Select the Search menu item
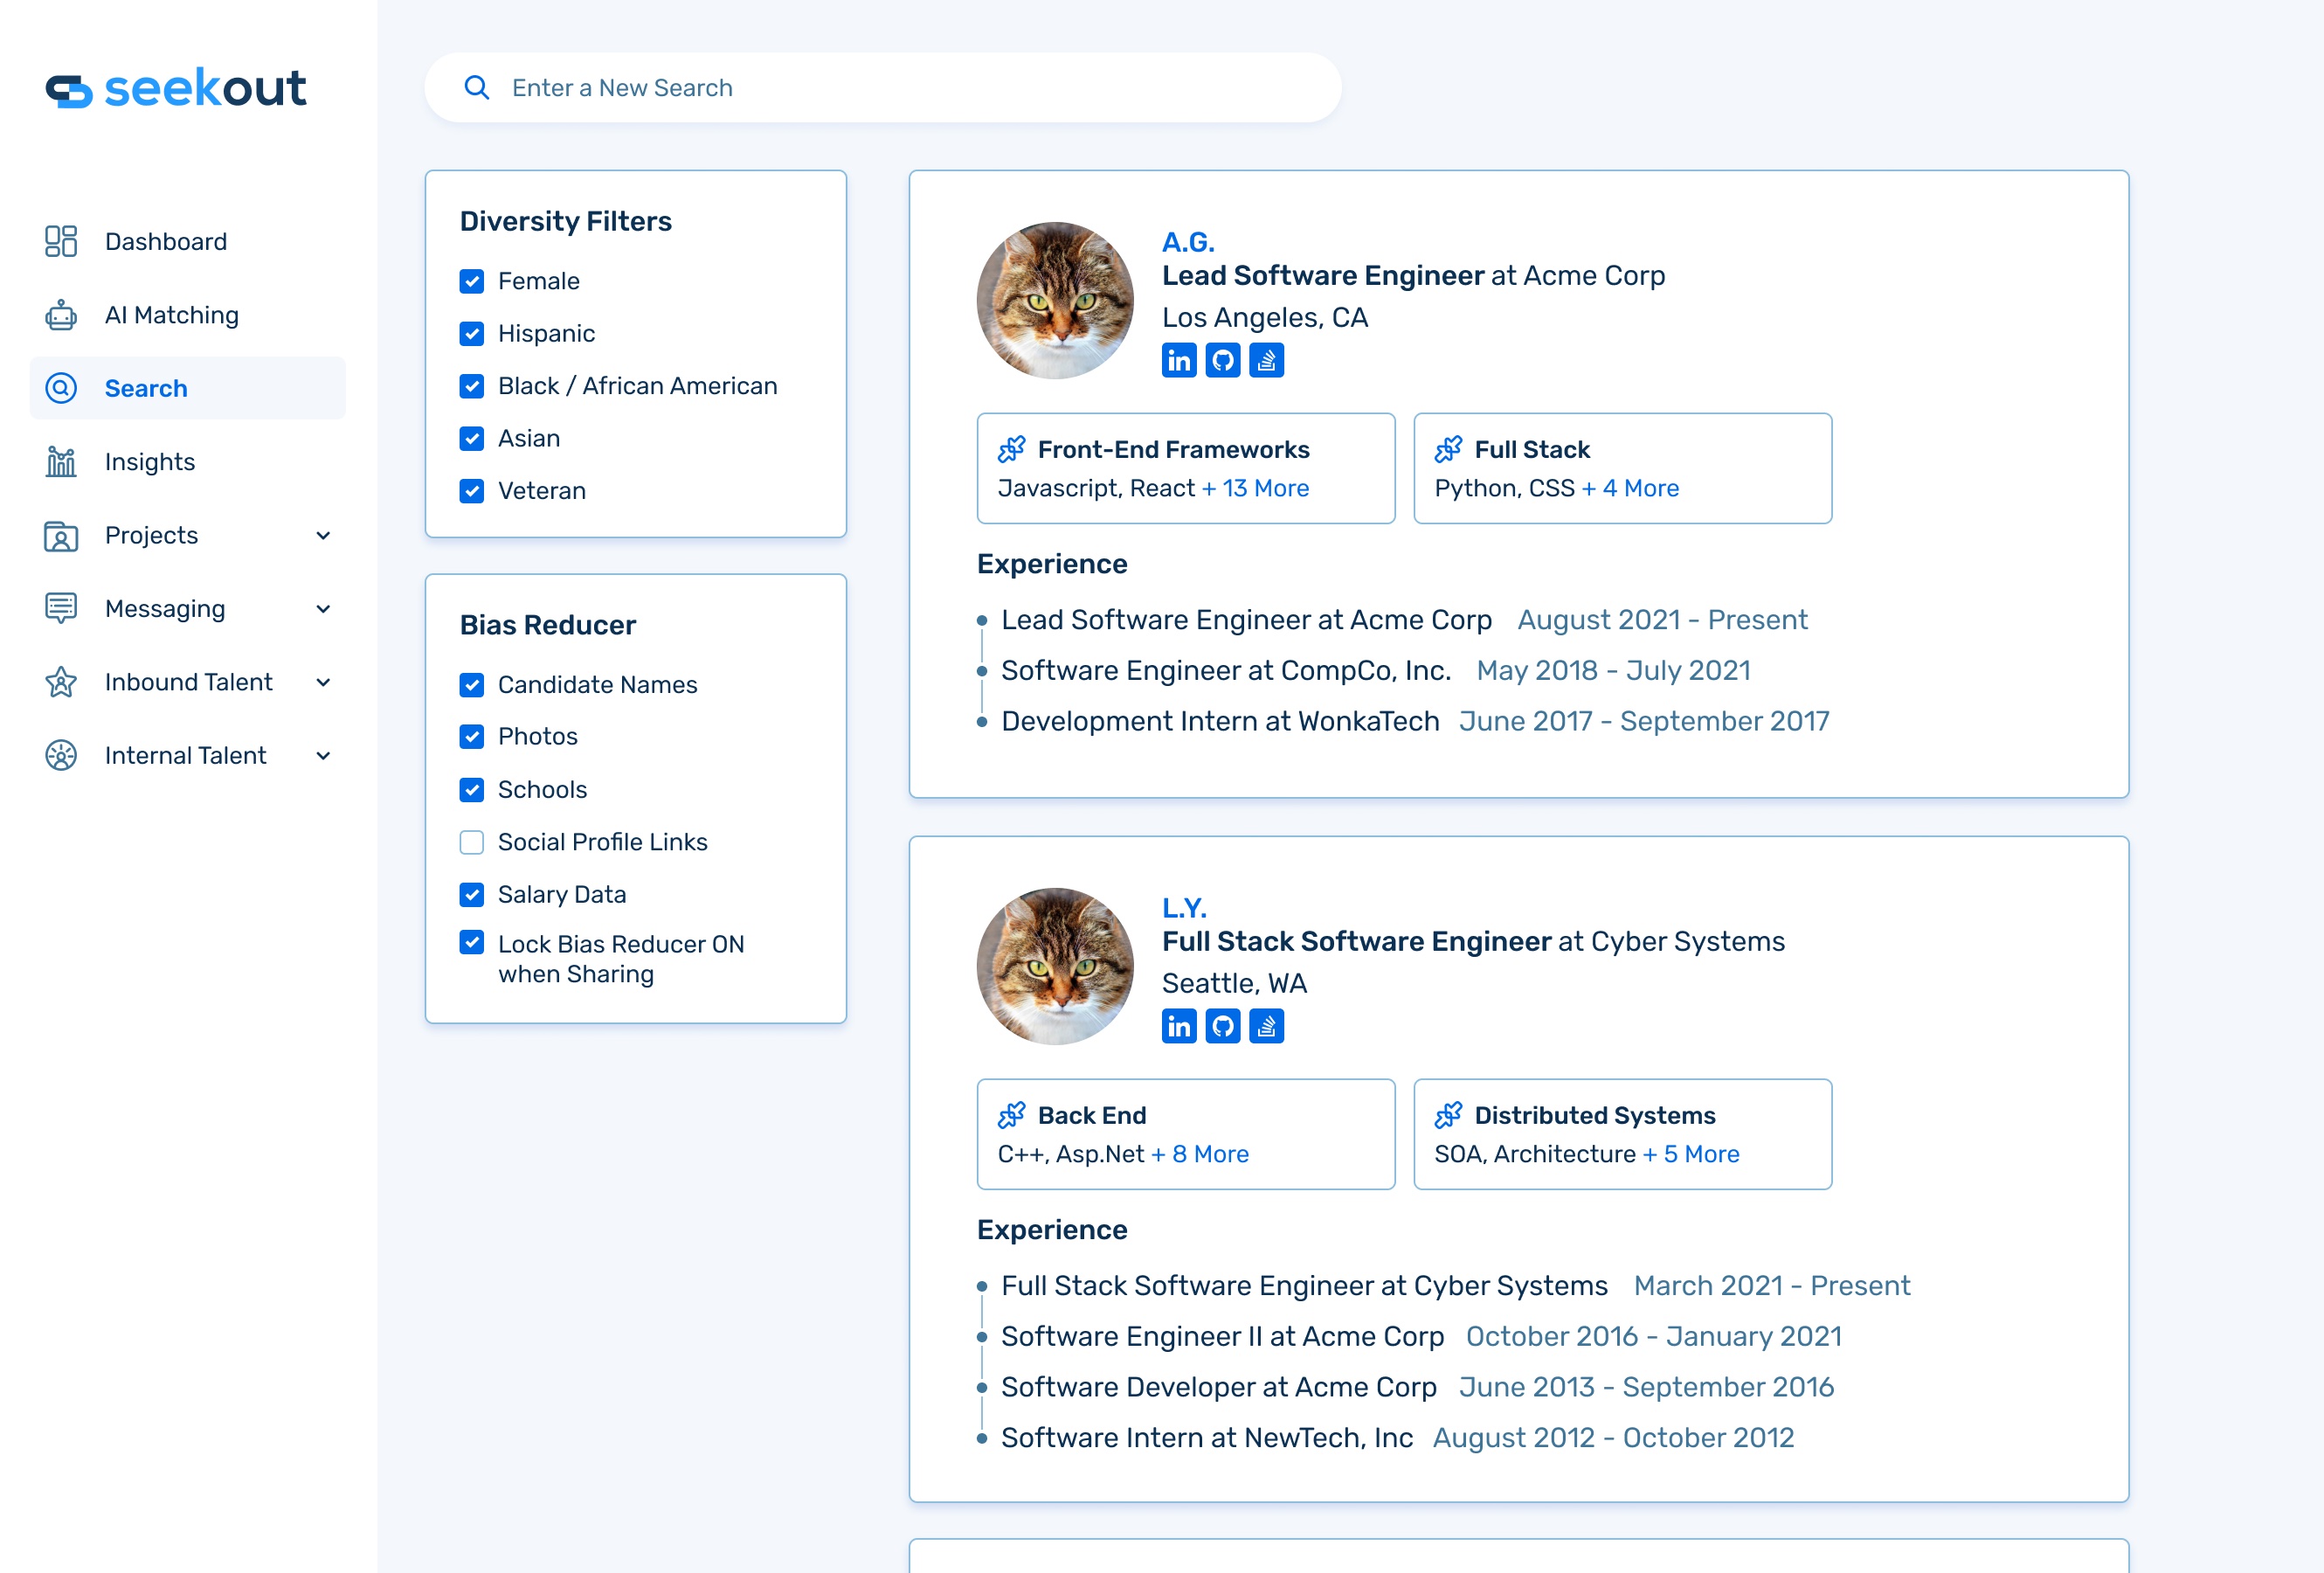This screenshot has height=1573, width=2324. point(146,388)
